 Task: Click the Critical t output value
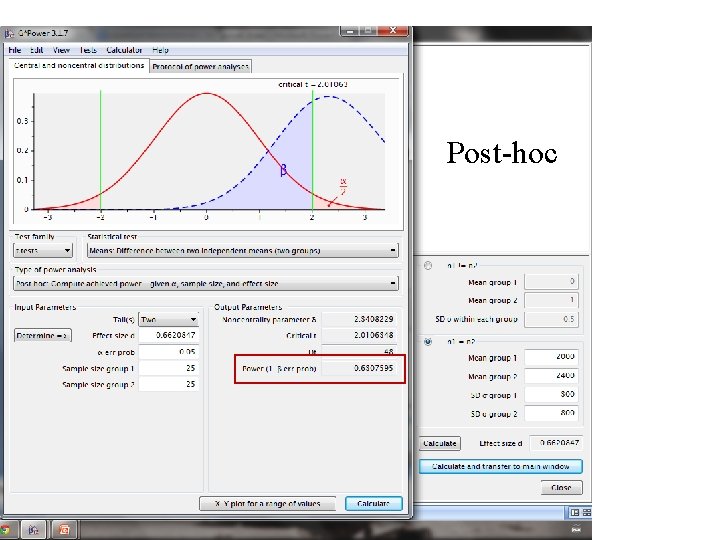359,335
